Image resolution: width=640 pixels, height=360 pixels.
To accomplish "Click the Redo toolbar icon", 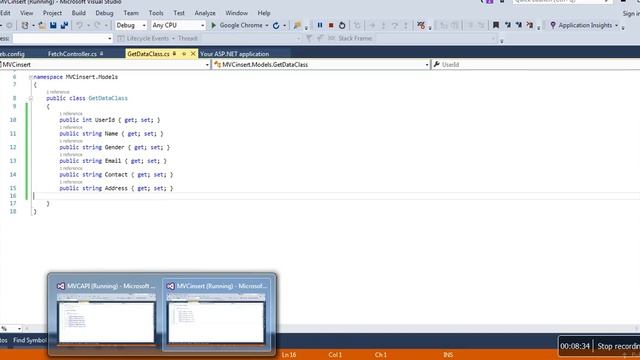I will click(x=97, y=25).
